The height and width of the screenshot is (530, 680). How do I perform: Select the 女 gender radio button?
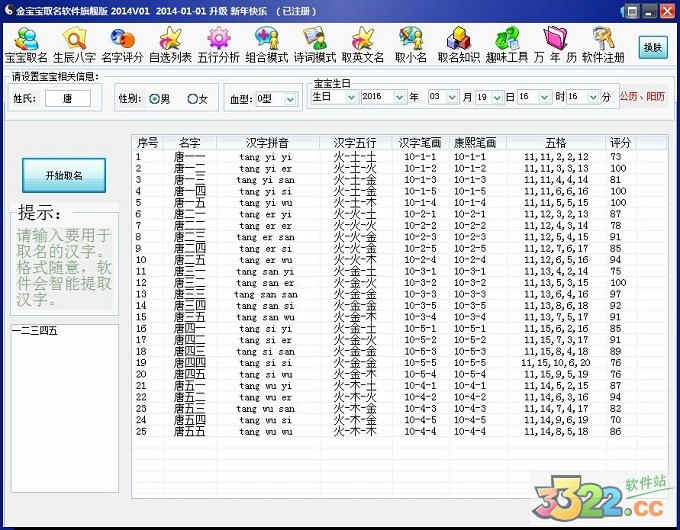(x=193, y=99)
